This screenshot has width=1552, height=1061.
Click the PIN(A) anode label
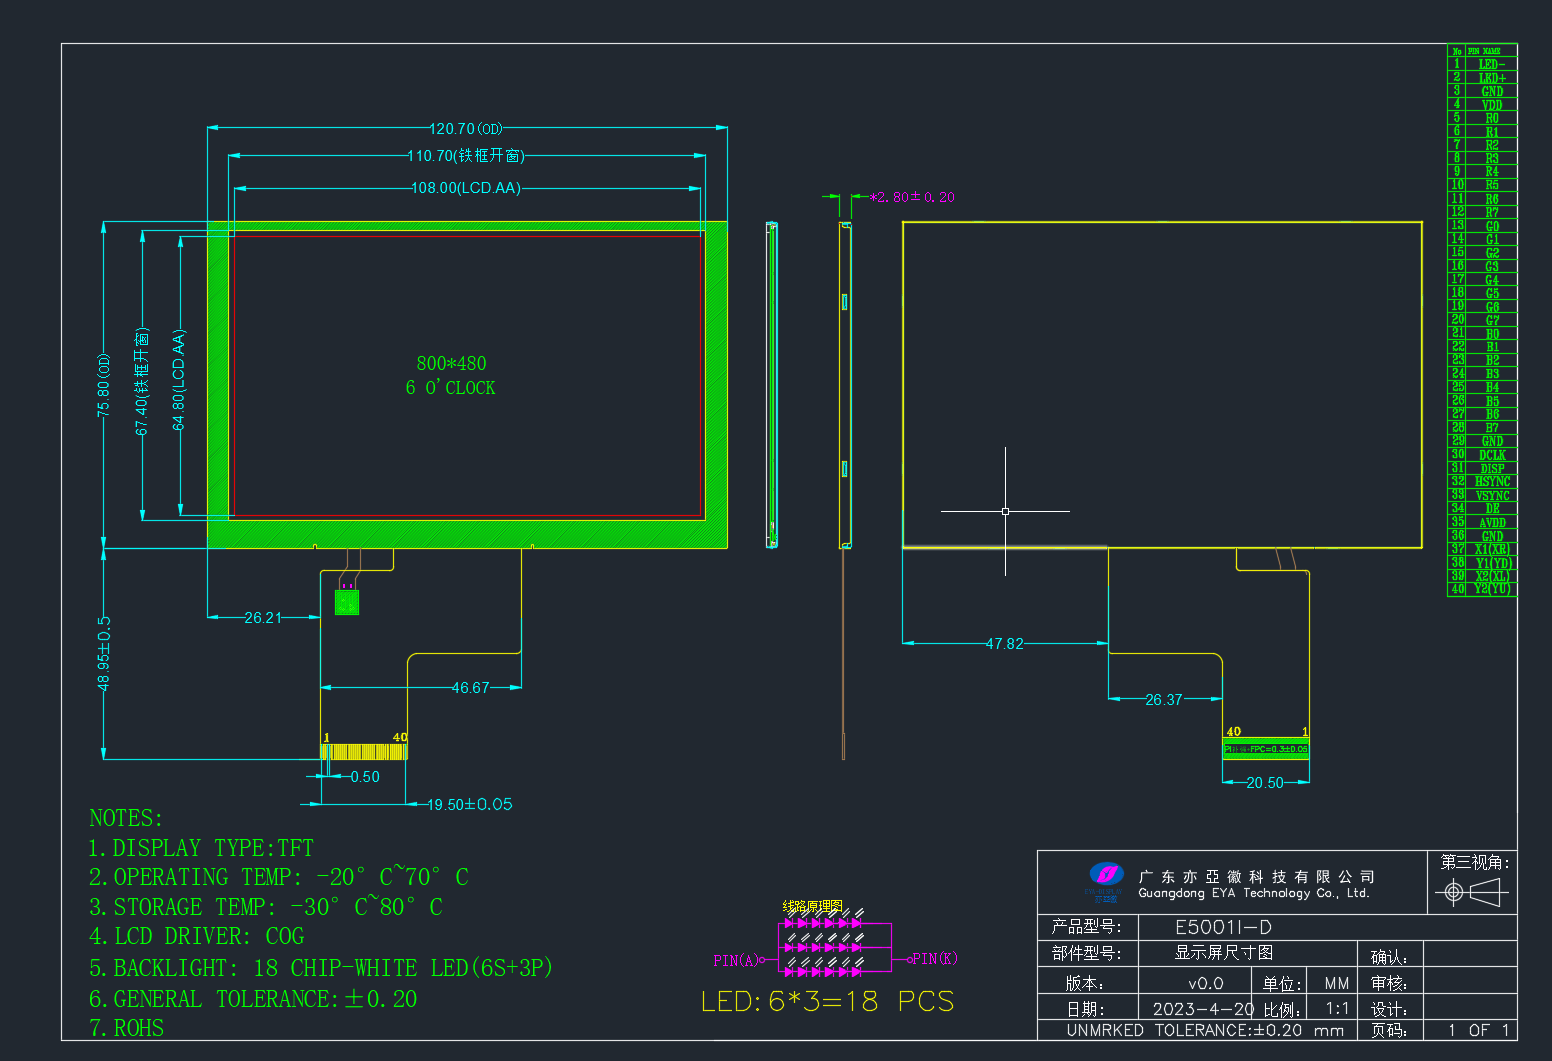(736, 960)
